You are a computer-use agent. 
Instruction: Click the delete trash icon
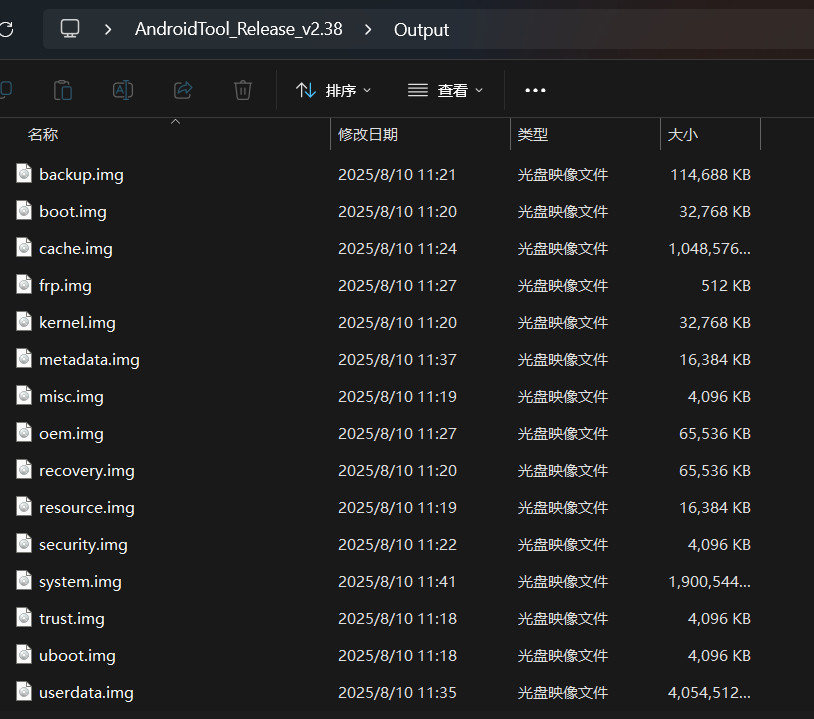point(242,90)
